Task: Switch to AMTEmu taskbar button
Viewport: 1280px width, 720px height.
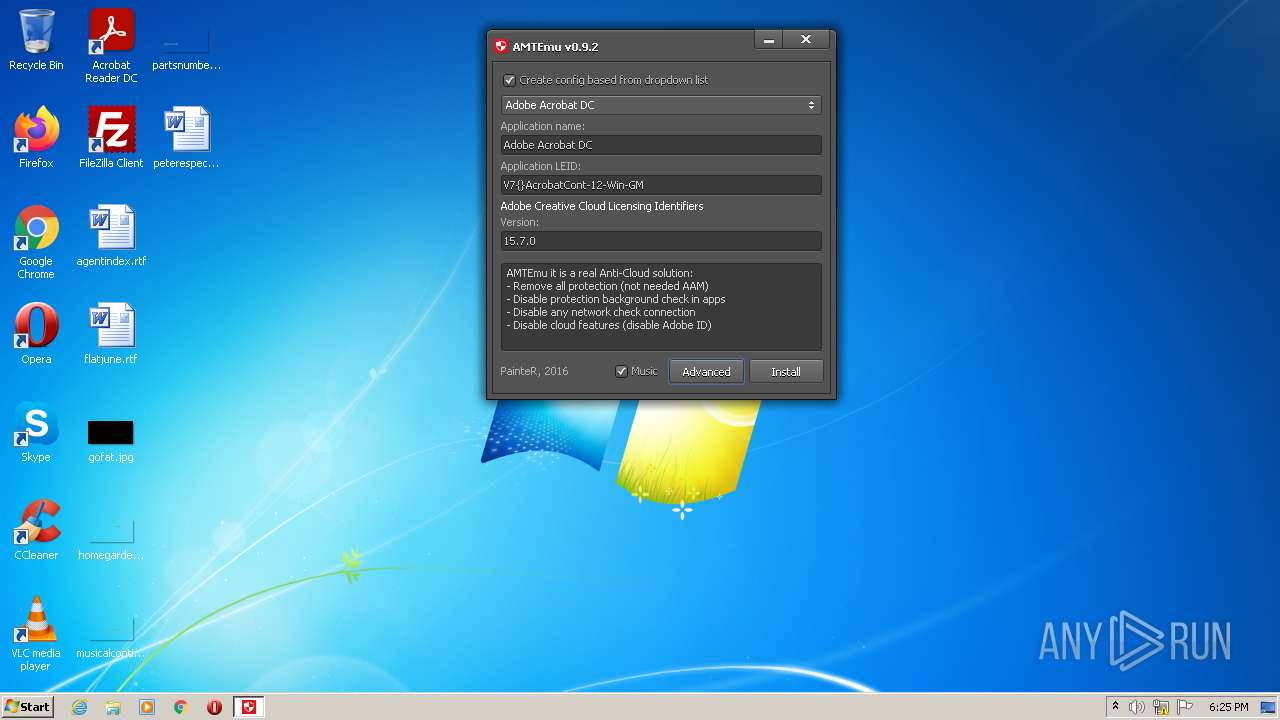Action: click(x=249, y=707)
